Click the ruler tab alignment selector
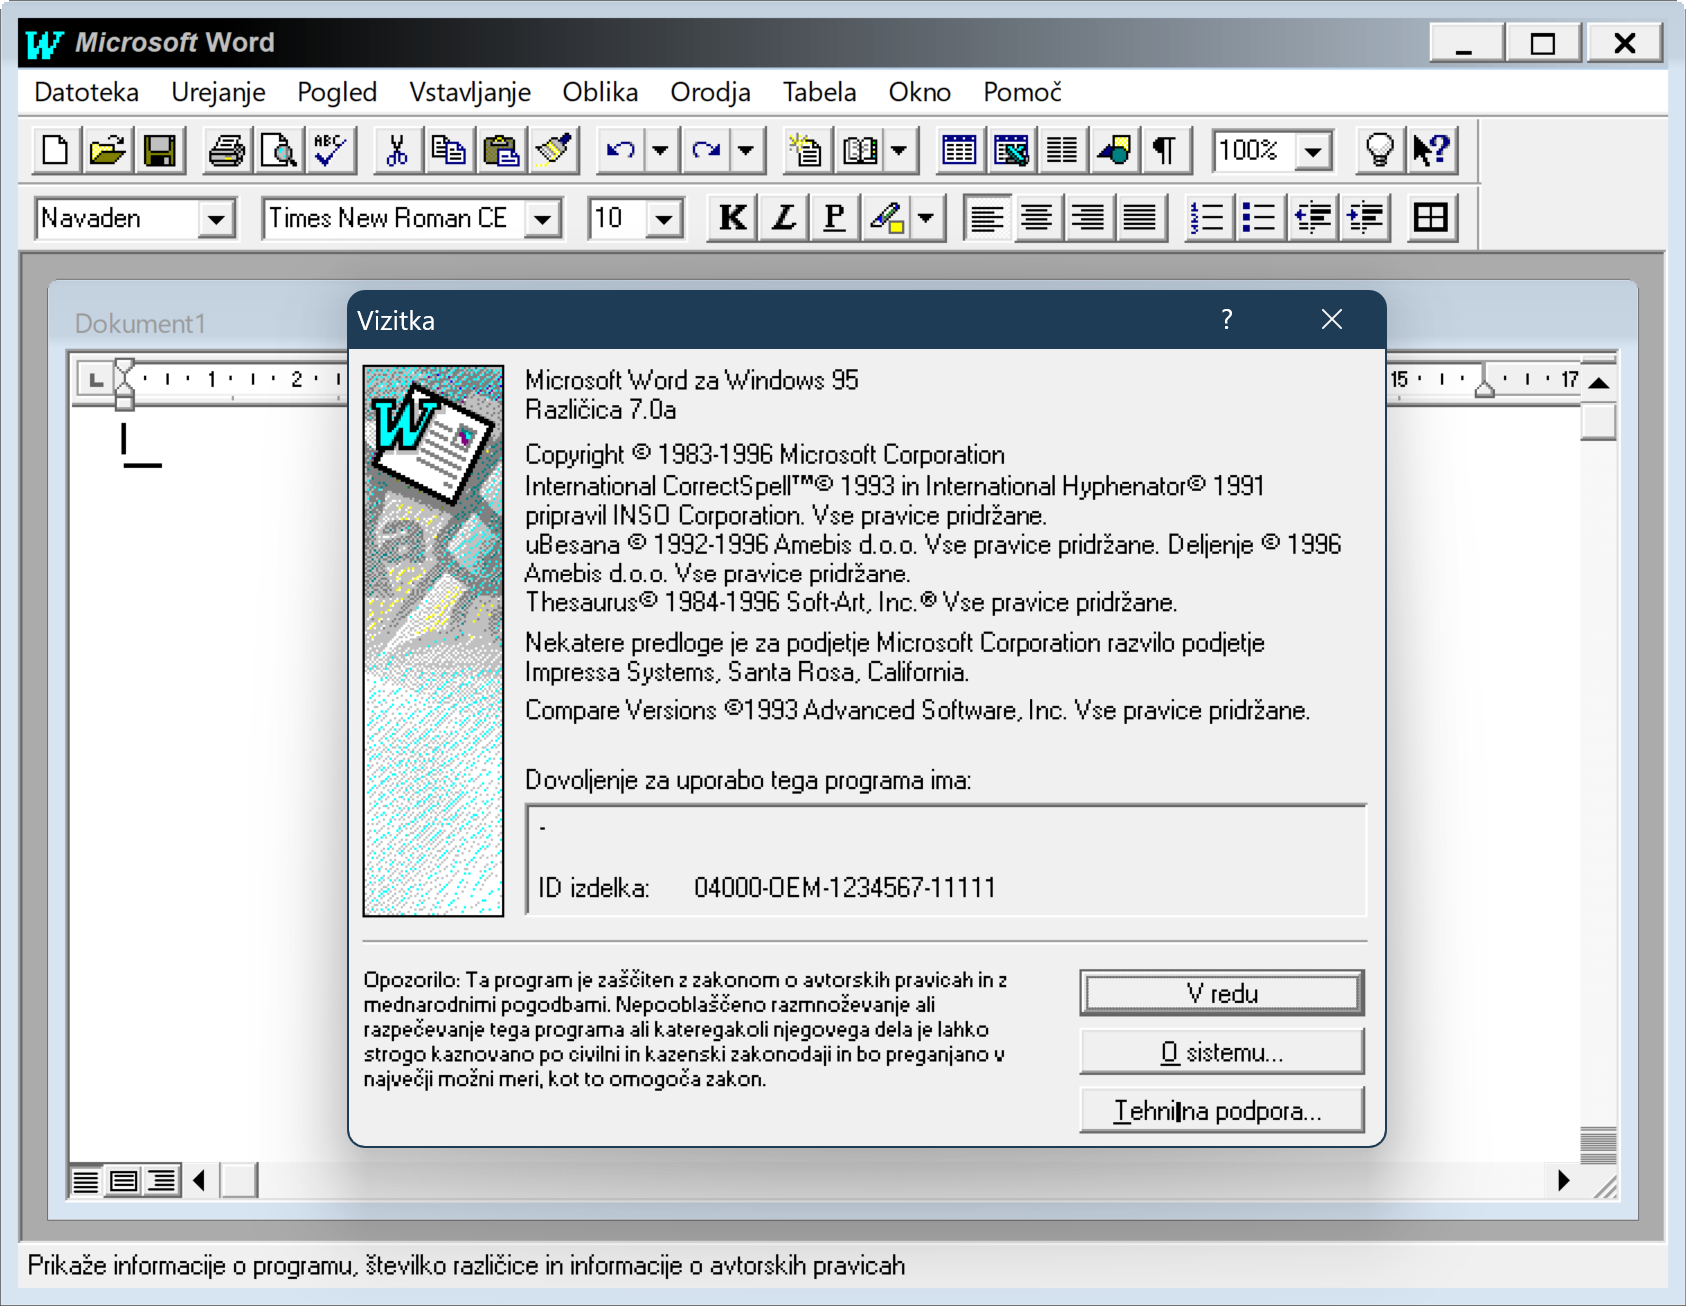 (x=95, y=379)
